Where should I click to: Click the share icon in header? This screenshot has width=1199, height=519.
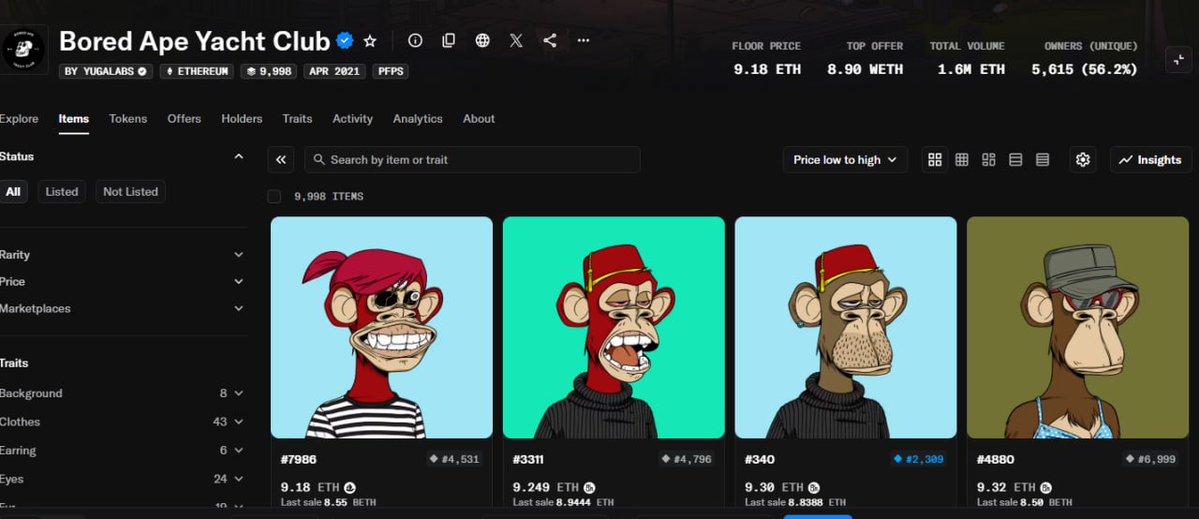click(550, 41)
